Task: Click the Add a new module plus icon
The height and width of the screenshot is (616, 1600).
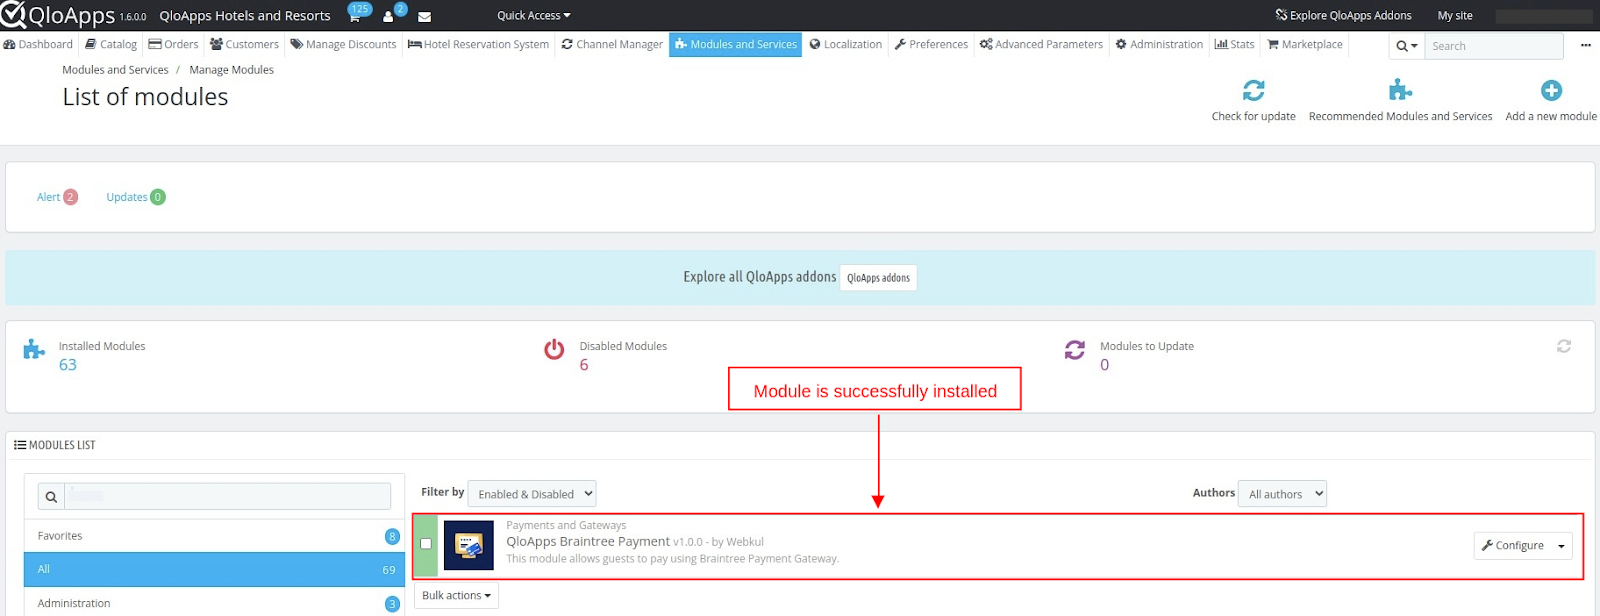Action: (x=1551, y=91)
